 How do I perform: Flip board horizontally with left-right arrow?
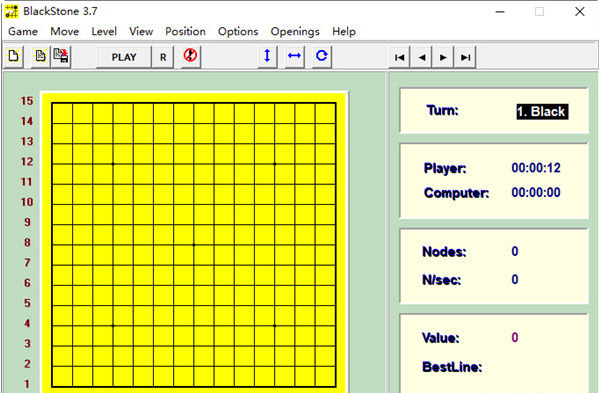(x=294, y=56)
